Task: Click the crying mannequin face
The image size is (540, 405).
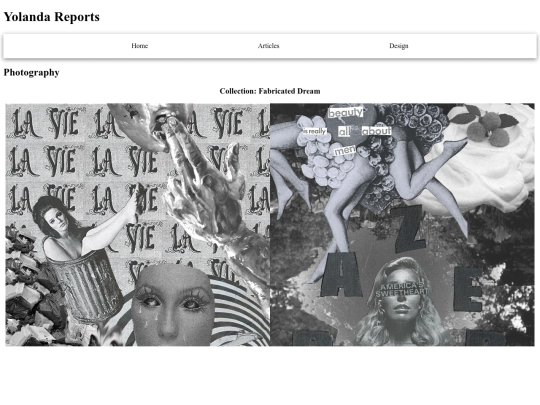Action: 172,305
